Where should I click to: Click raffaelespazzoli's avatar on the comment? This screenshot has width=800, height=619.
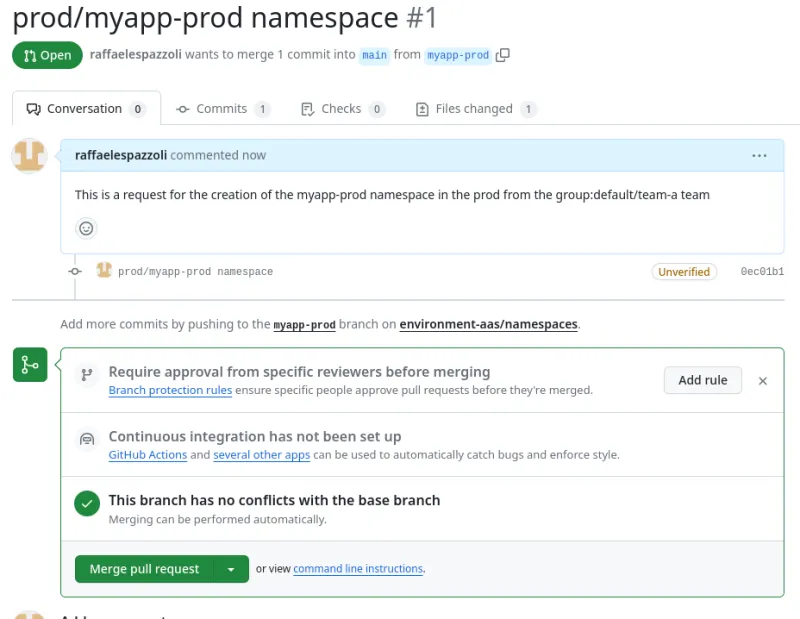(29, 156)
